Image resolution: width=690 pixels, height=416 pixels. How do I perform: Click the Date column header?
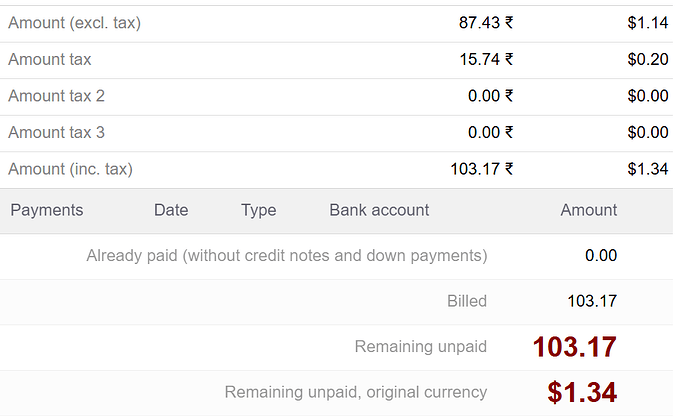(171, 210)
